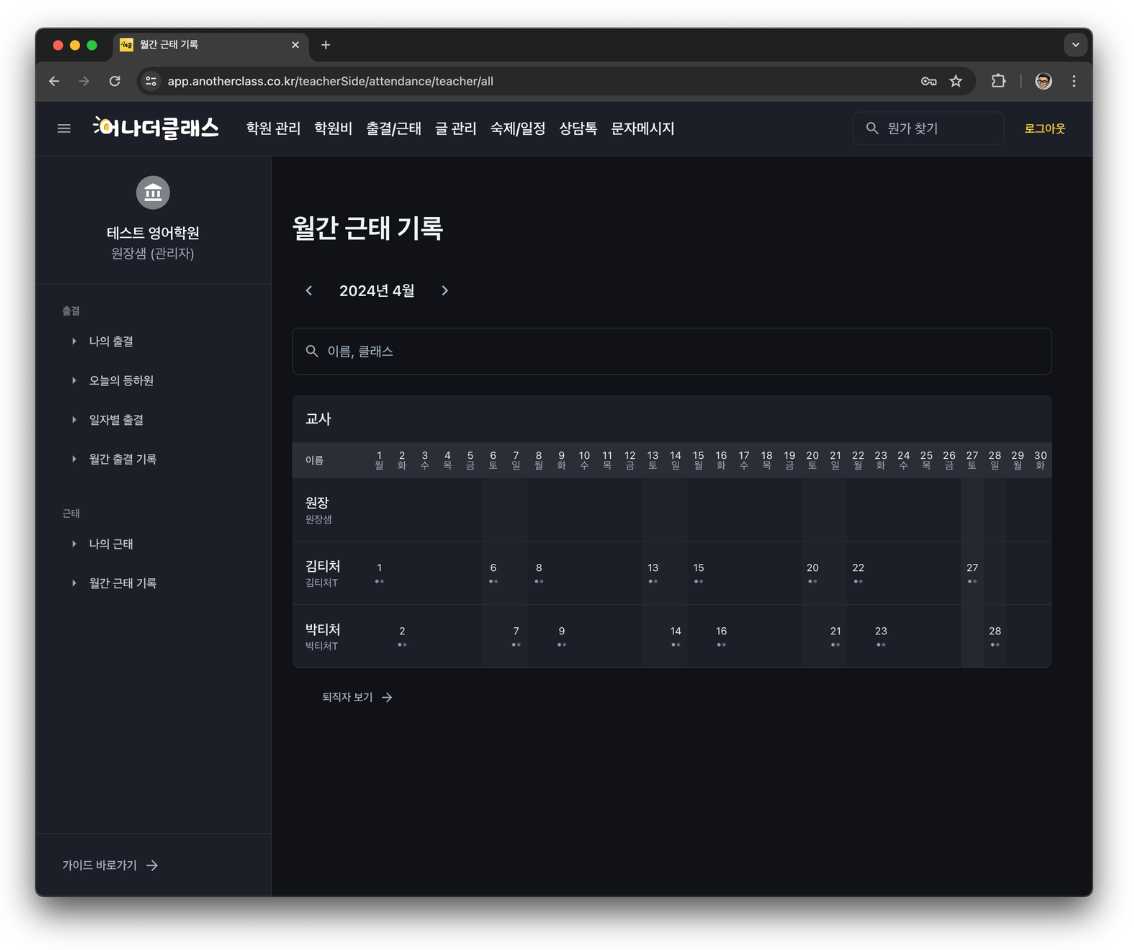The height and width of the screenshot is (950, 1134).
Task: Click the magnifier icon in name search box
Action: [x=312, y=351]
